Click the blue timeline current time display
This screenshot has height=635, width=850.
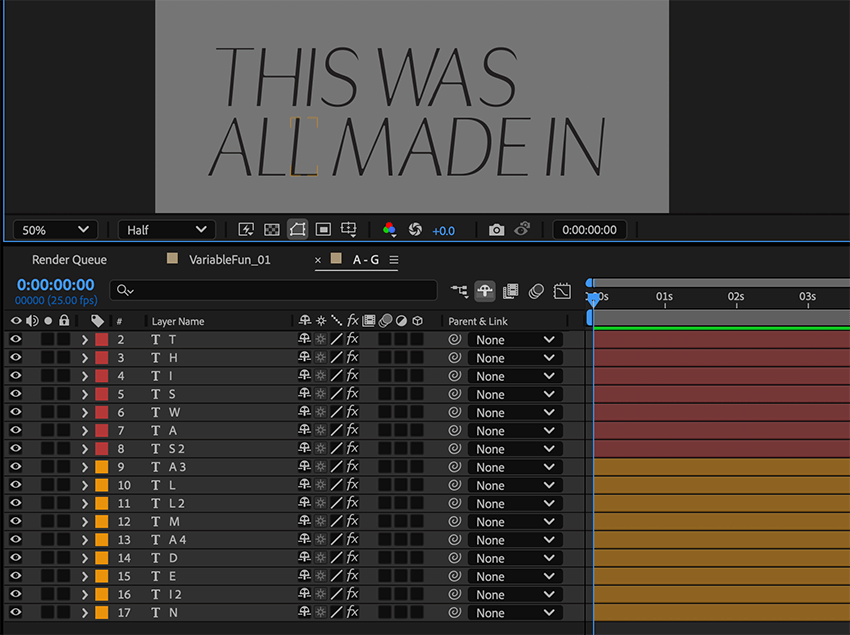pos(55,285)
